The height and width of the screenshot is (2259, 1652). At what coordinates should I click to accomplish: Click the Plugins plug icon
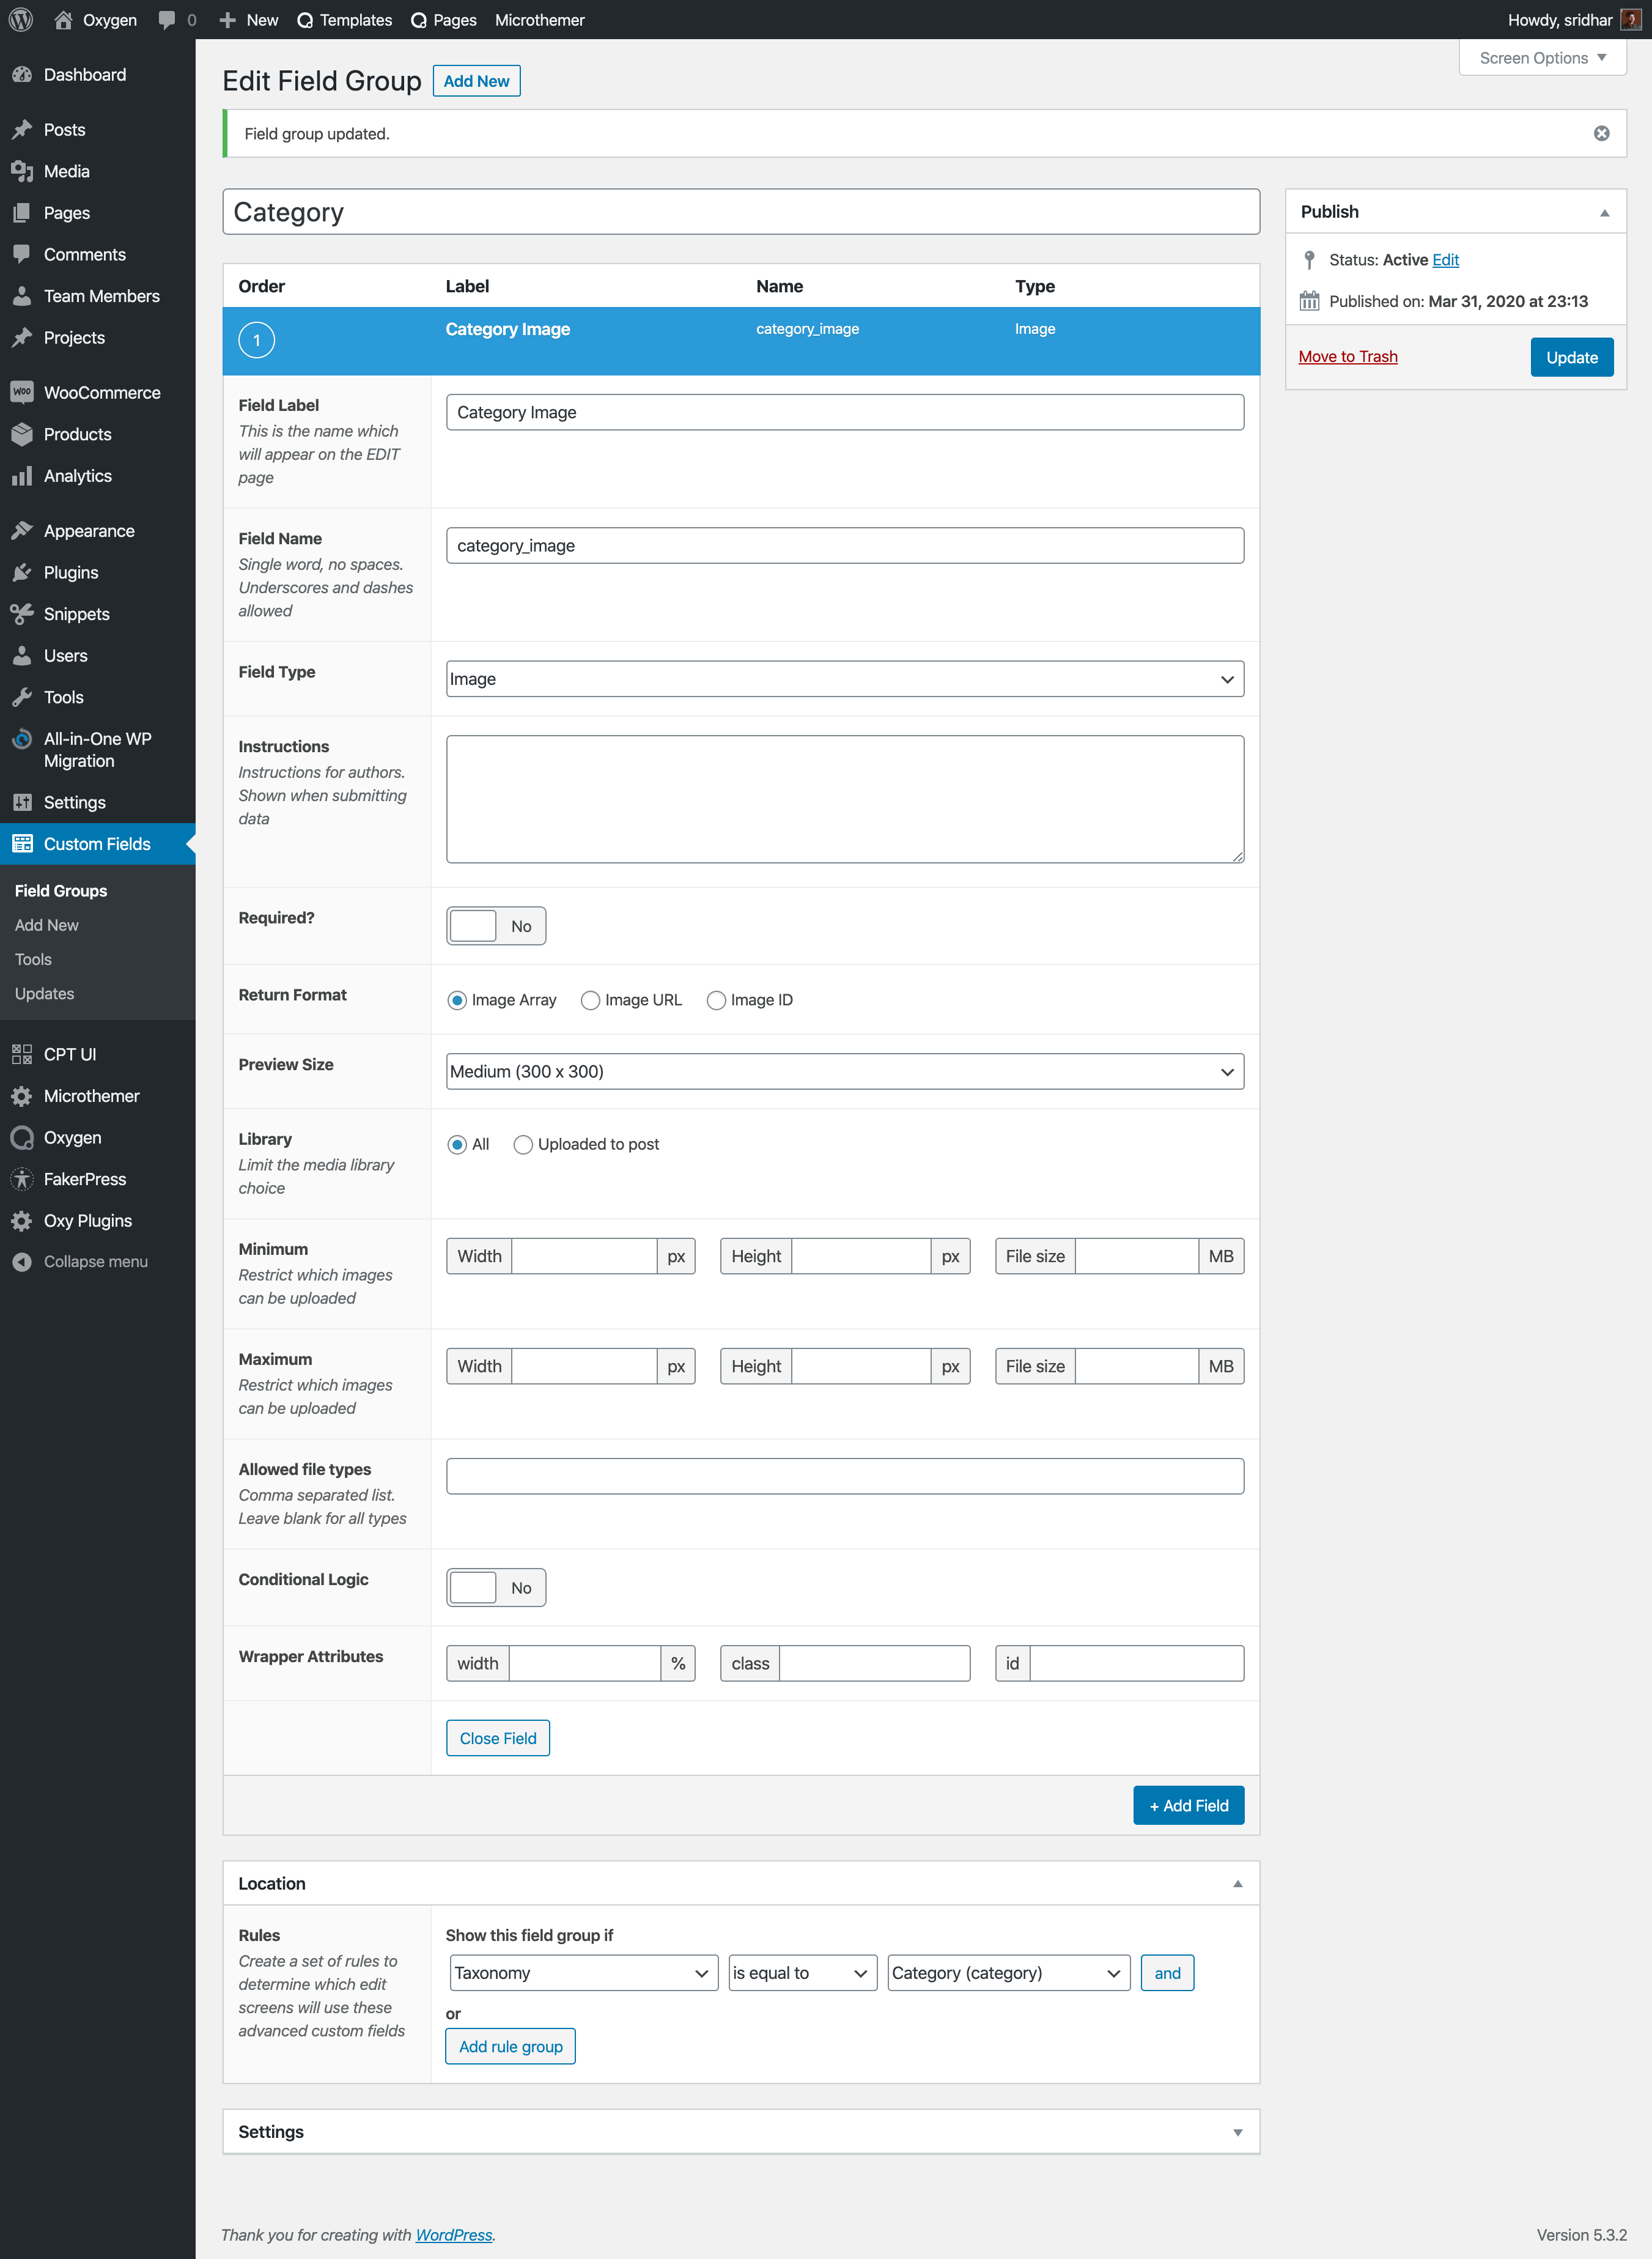22,572
